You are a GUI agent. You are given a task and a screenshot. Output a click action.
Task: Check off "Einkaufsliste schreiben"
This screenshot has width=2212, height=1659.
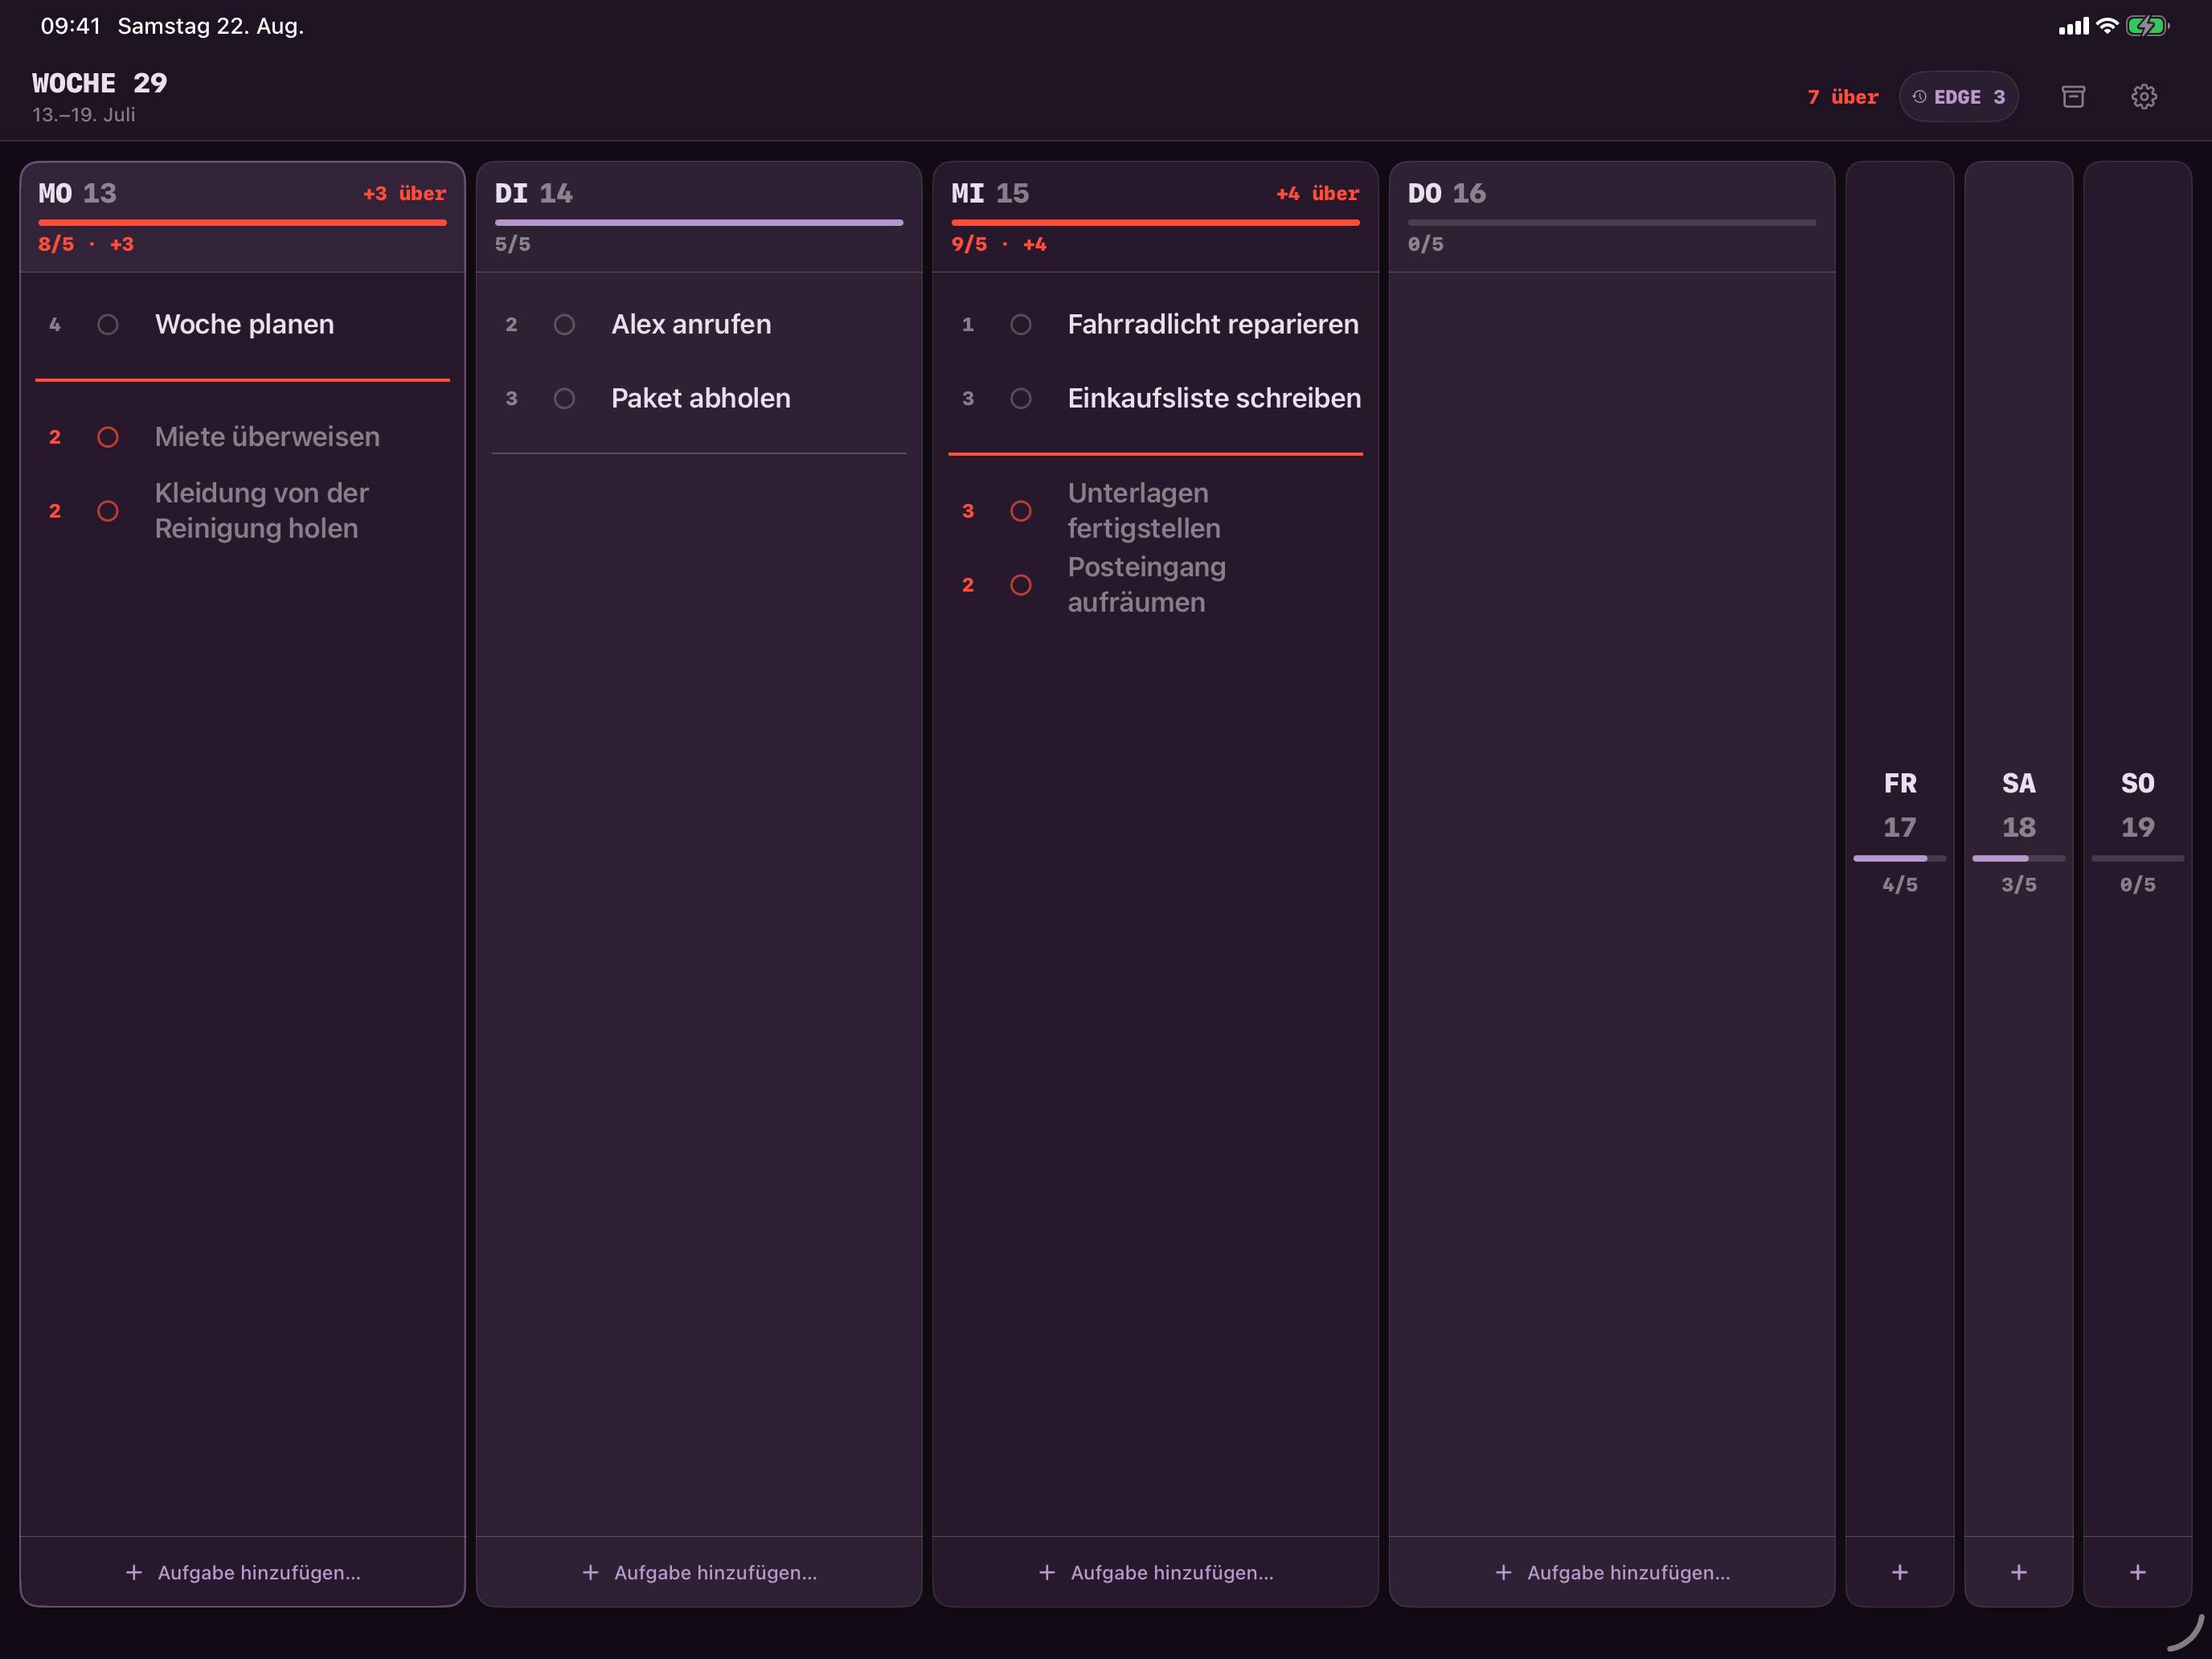click(x=1021, y=398)
